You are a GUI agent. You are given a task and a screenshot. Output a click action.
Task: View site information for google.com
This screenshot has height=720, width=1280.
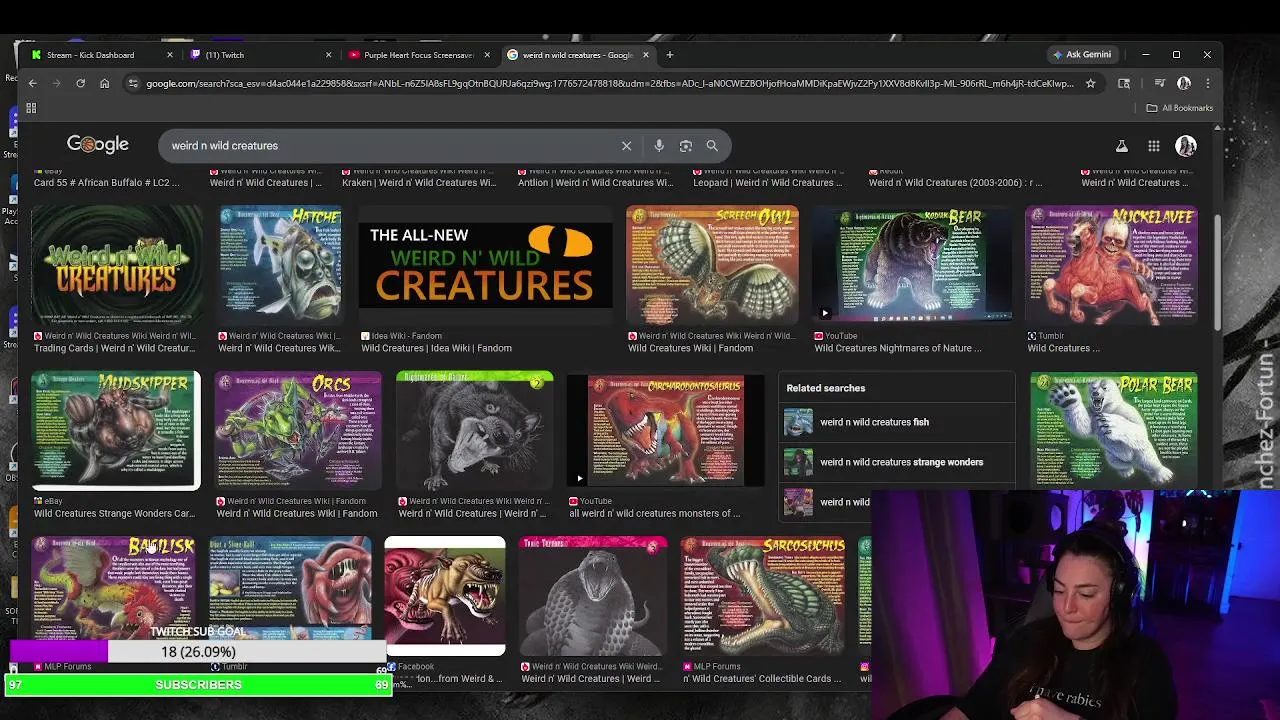click(x=133, y=83)
